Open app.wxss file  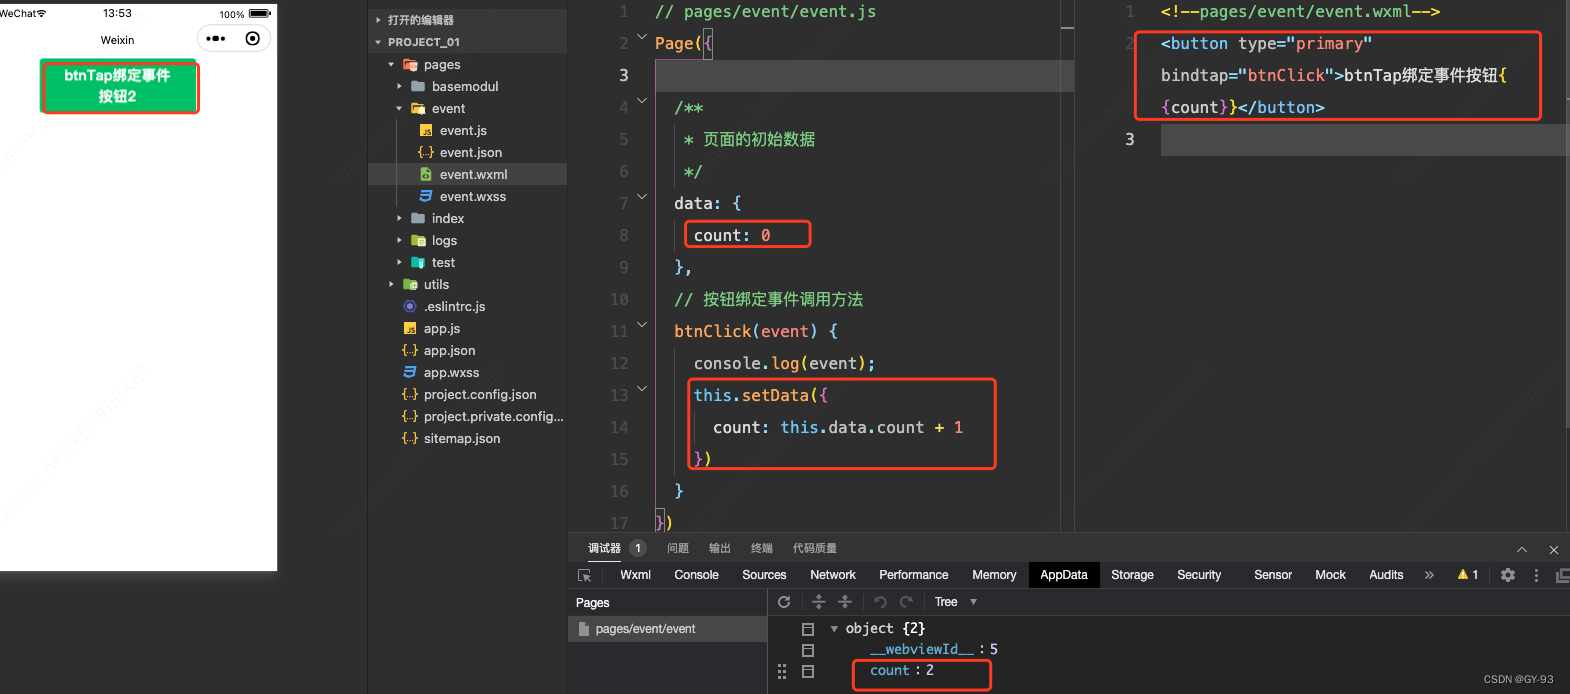[451, 373]
